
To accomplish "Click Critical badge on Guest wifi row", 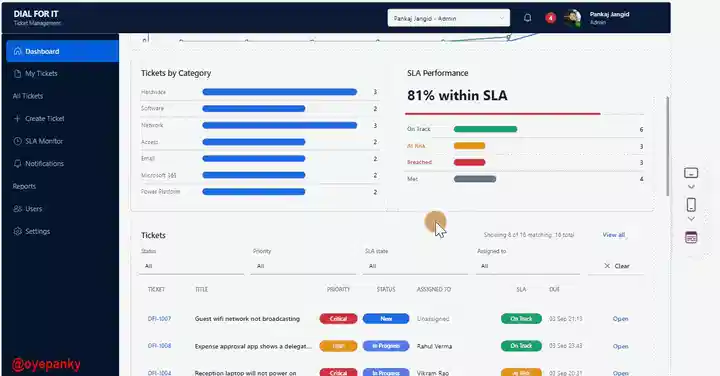I will click(x=338, y=319).
